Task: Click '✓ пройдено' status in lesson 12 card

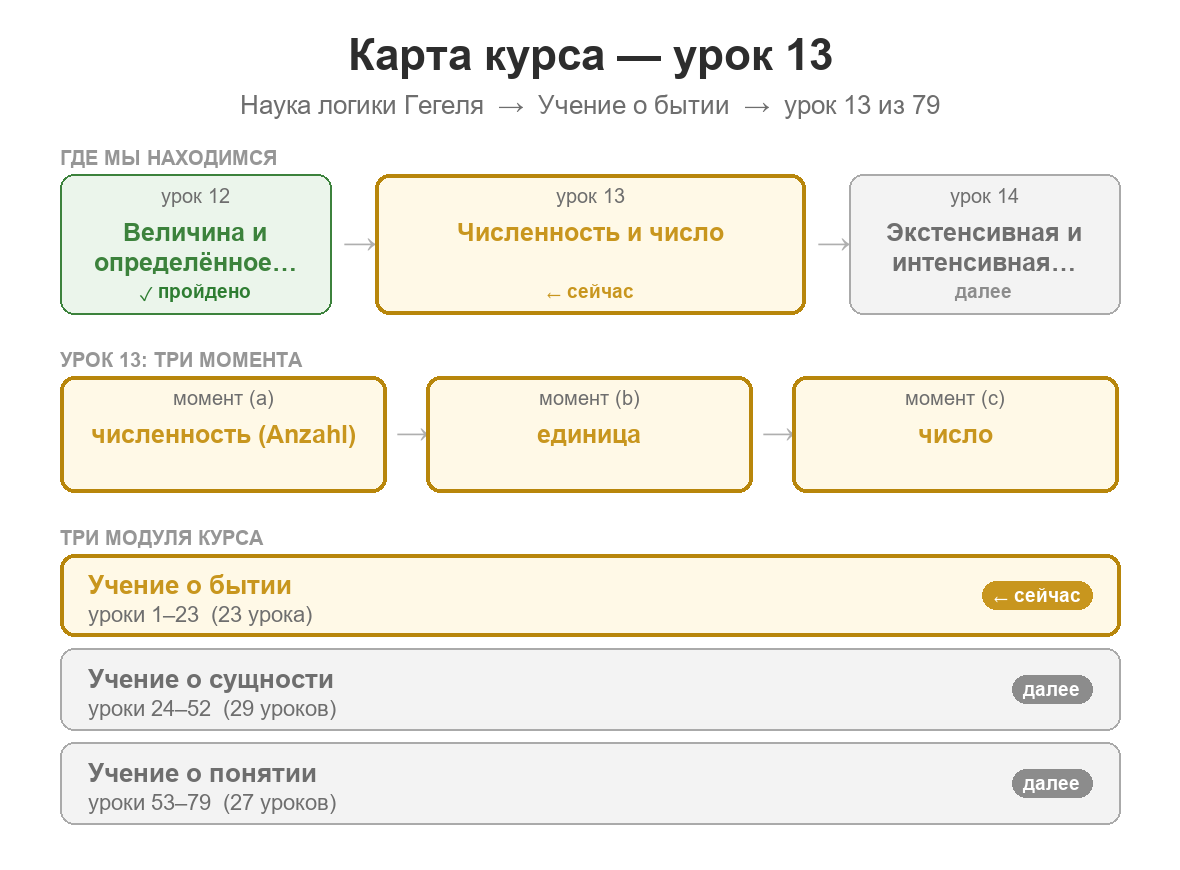Action: tap(195, 292)
